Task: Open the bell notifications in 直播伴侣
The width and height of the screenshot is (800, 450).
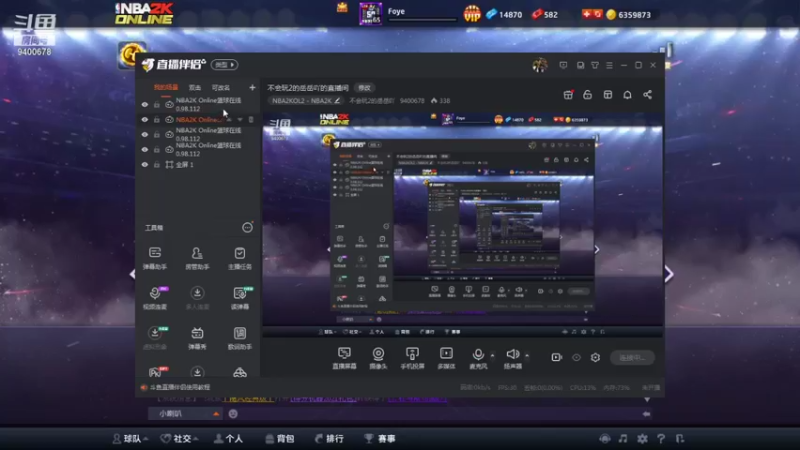Action: [627, 95]
